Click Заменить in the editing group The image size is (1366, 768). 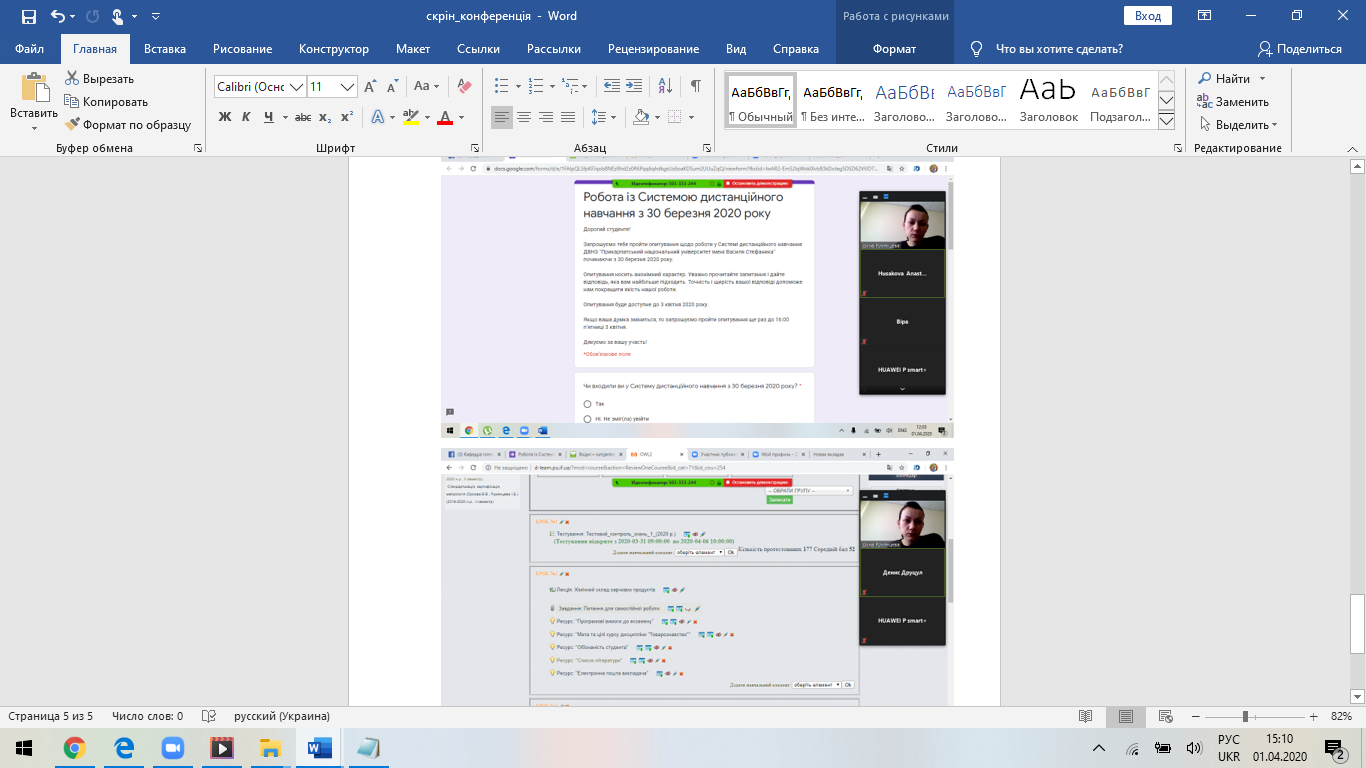[x=1233, y=101]
